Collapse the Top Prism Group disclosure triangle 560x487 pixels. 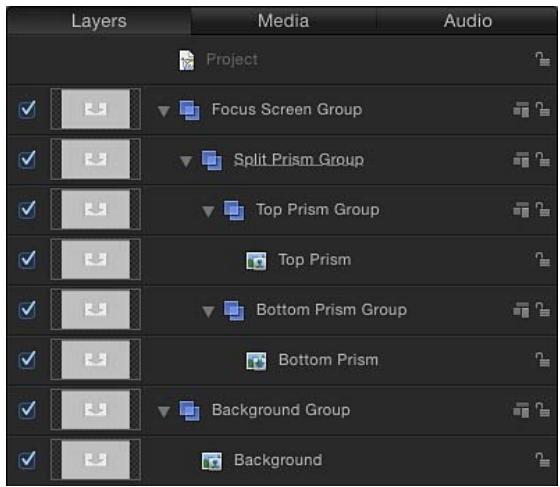coord(208,211)
